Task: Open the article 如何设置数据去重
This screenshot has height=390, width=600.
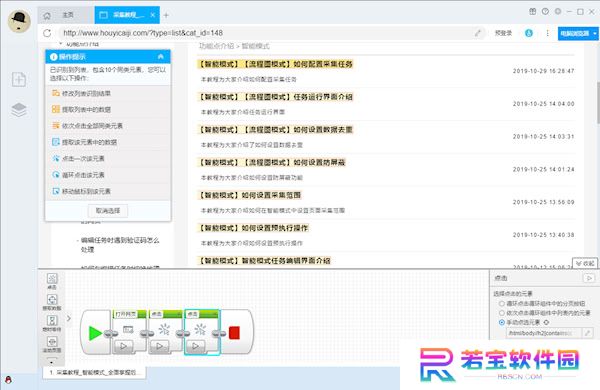Action: 275,130
